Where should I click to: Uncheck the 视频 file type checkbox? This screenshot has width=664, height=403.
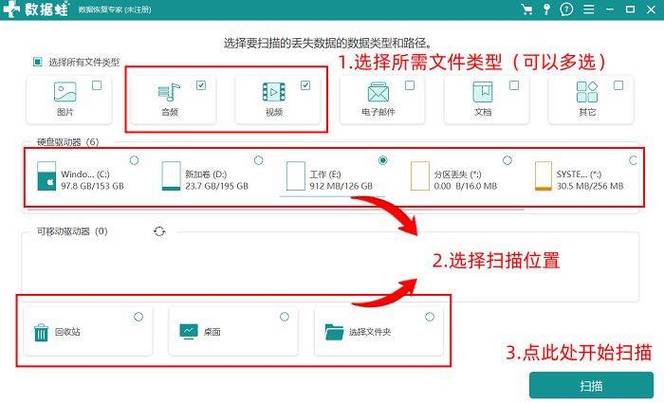pyautogui.click(x=305, y=86)
